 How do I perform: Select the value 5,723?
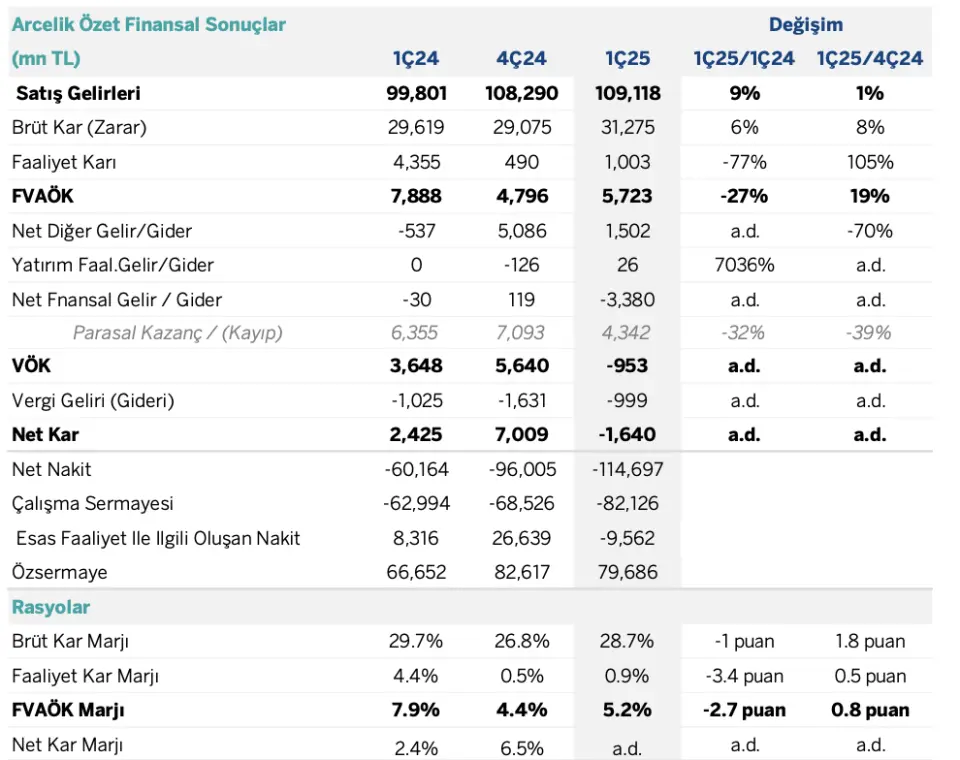point(628,196)
